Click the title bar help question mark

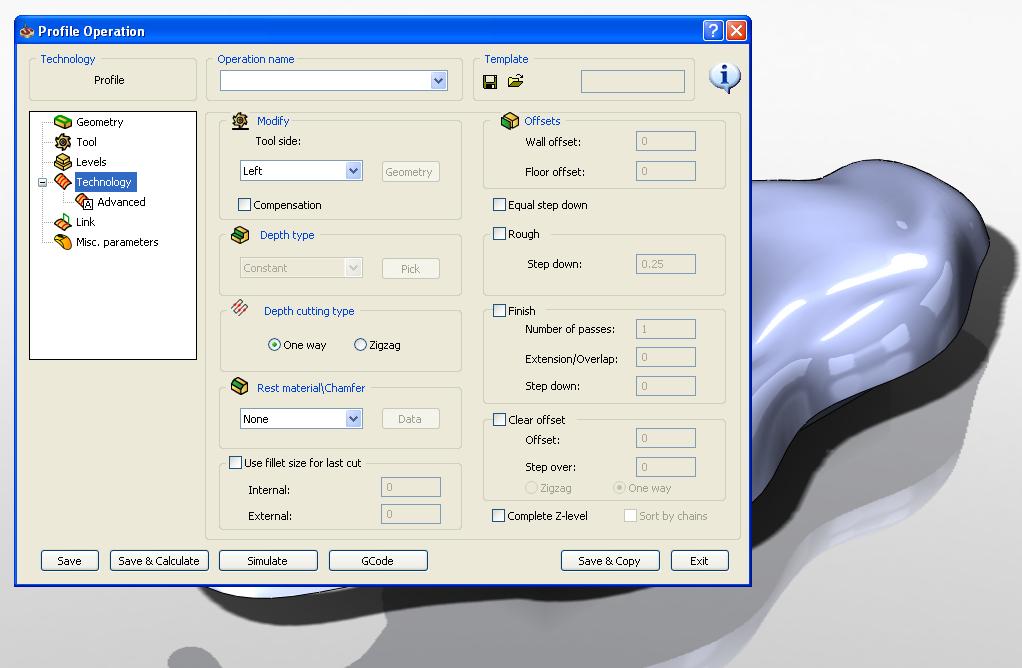coord(713,31)
